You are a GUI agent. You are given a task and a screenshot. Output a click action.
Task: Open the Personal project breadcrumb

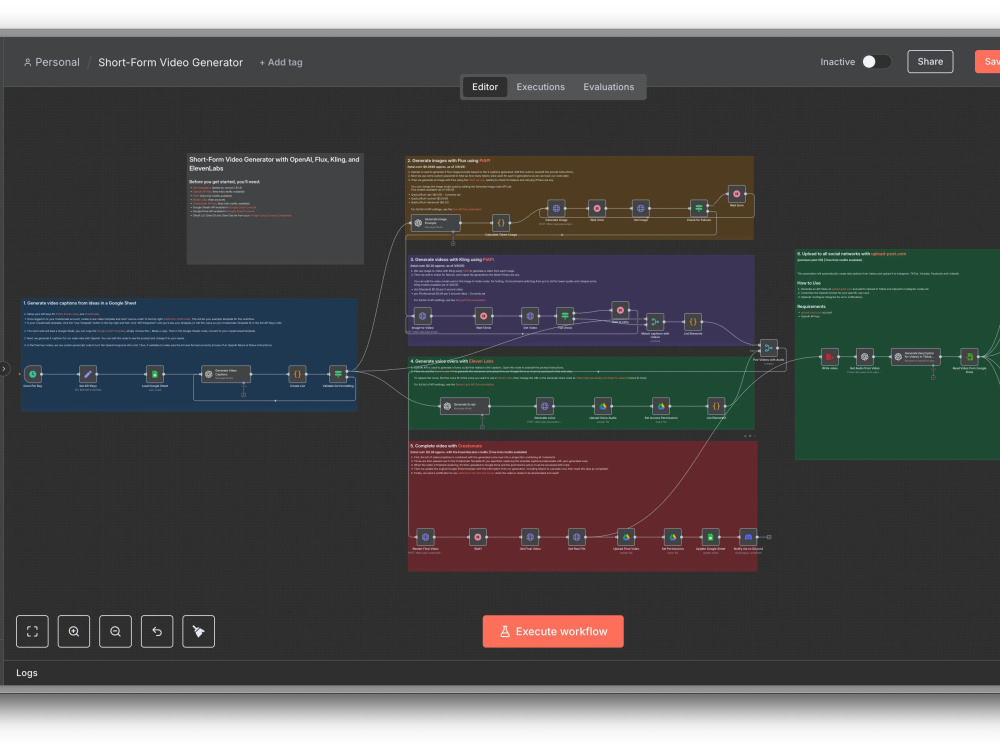(x=52, y=62)
